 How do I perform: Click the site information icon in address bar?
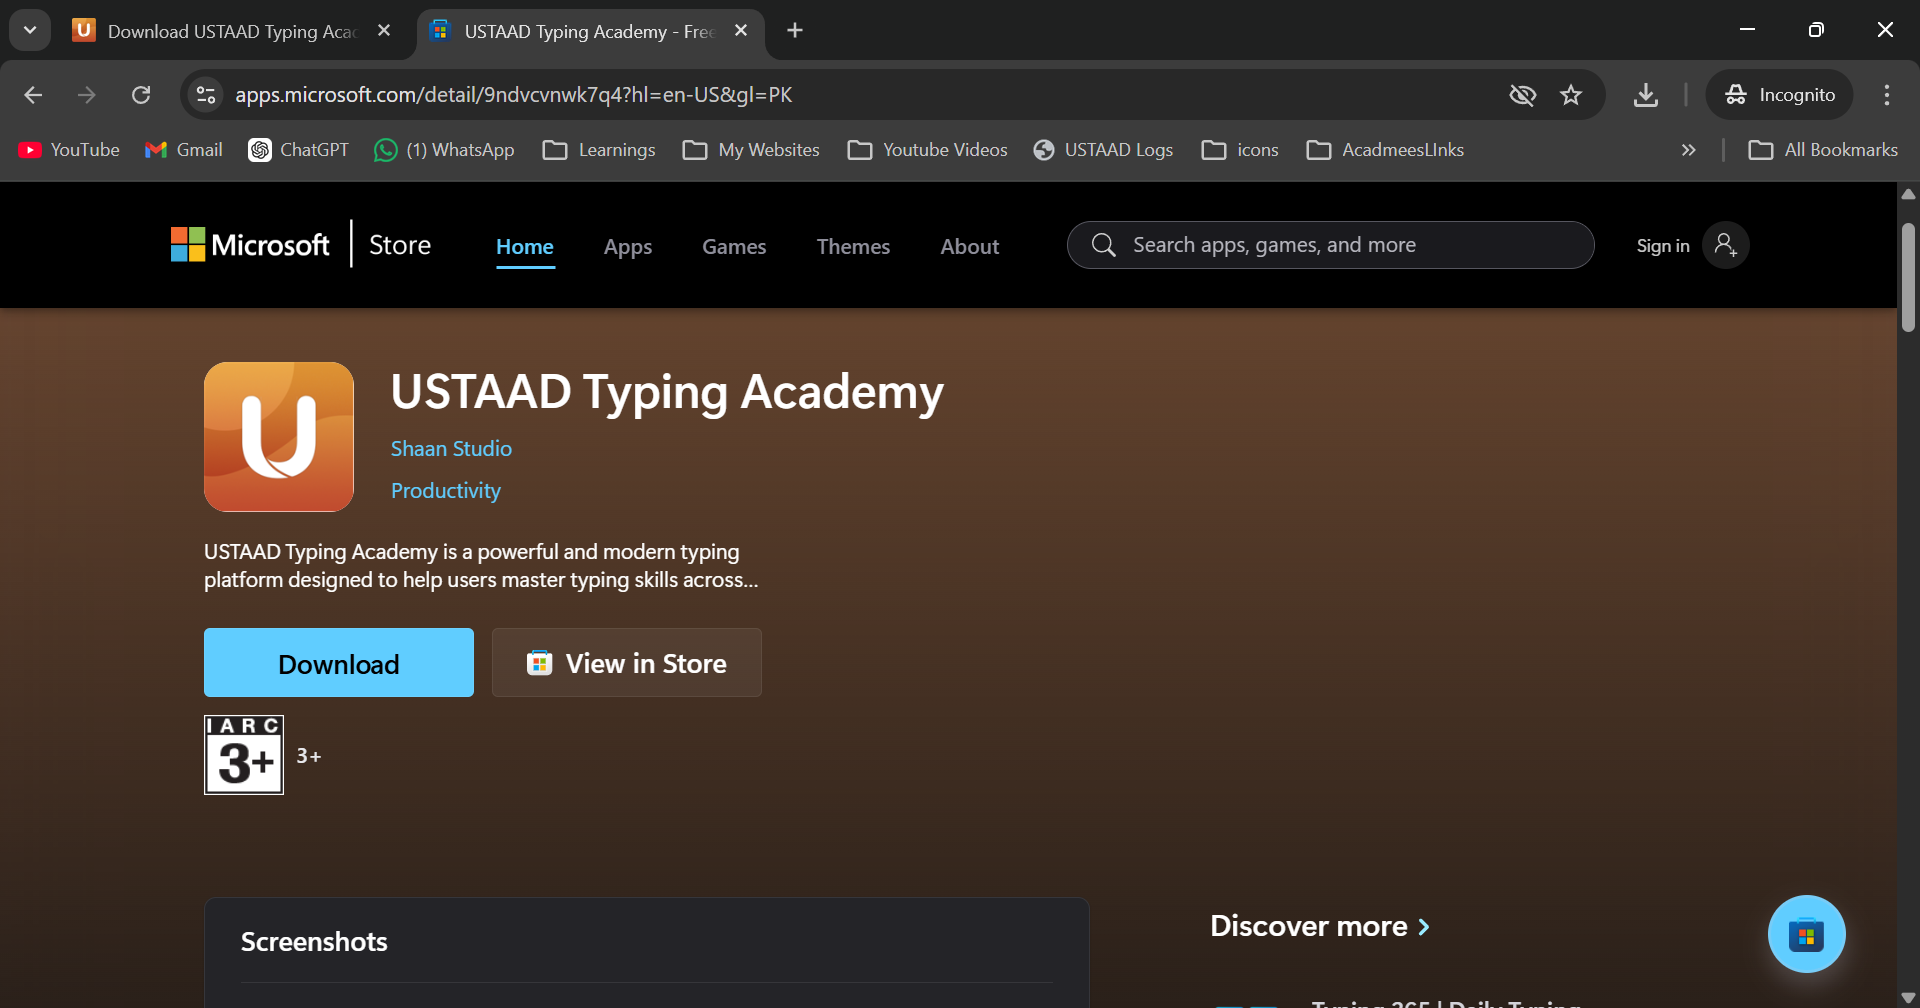click(x=206, y=95)
